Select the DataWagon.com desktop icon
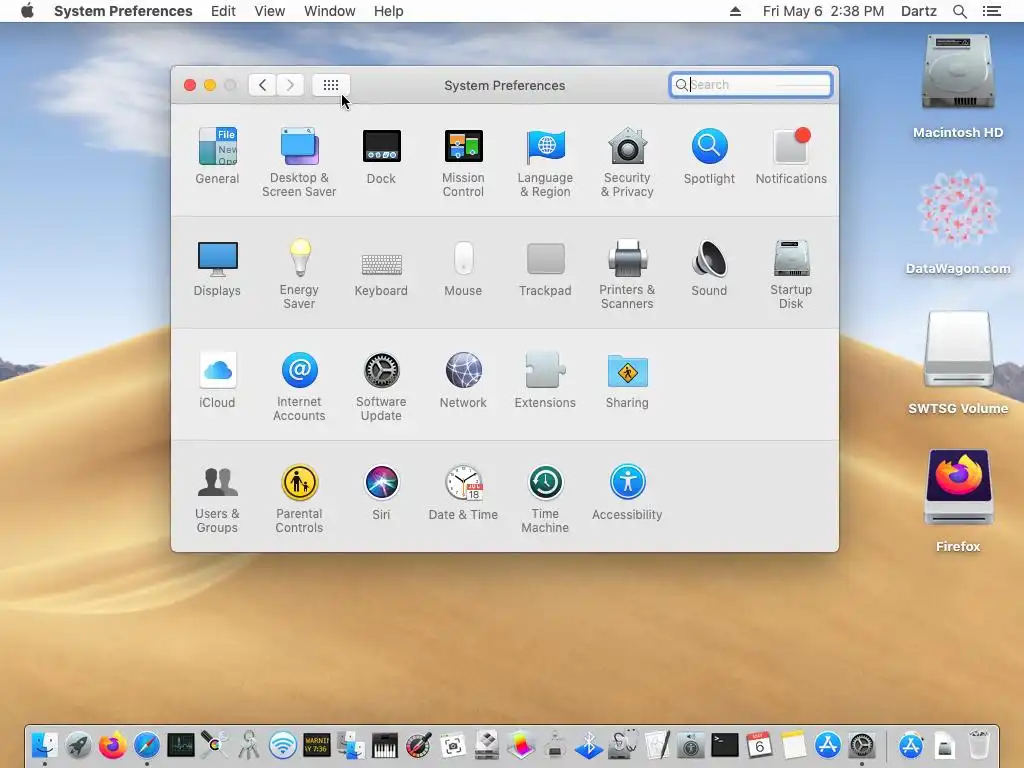This screenshot has height=768, width=1024. [x=958, y=223]
